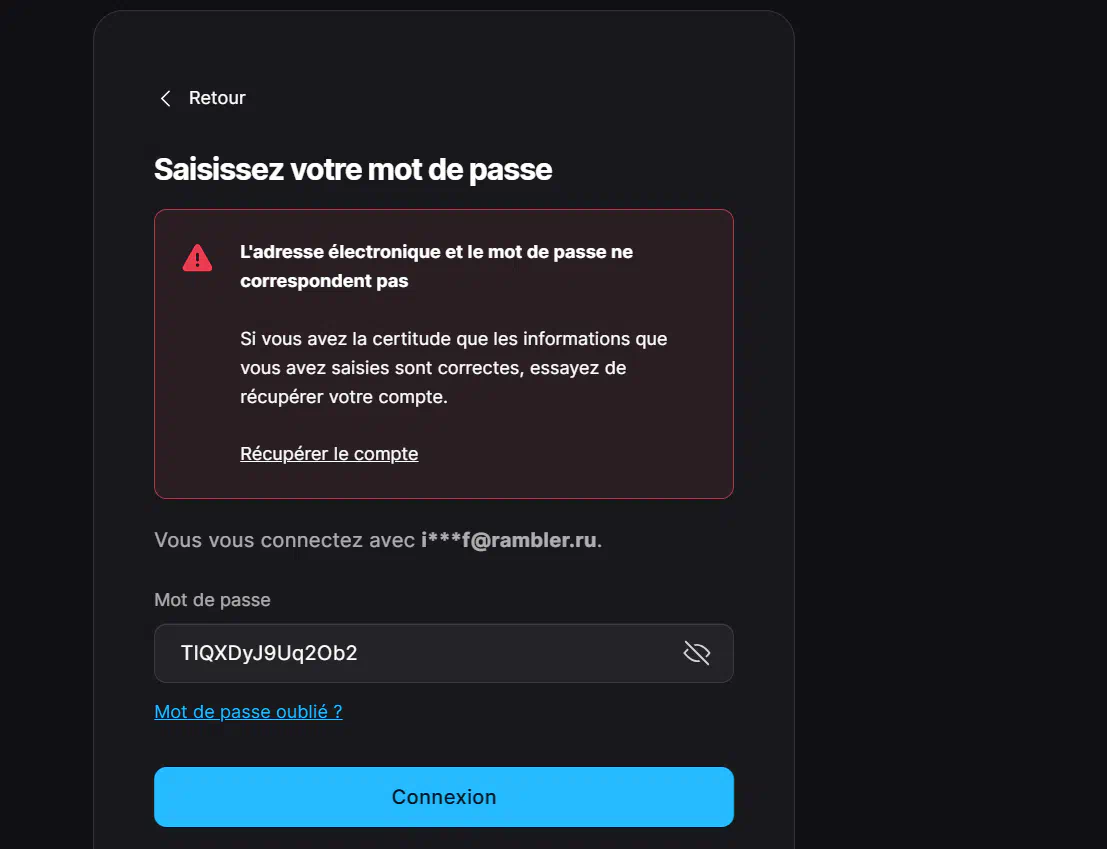Click the récupérer votre compte sentence ending
Screen dimensions: 1107x849
click(344, 397)
